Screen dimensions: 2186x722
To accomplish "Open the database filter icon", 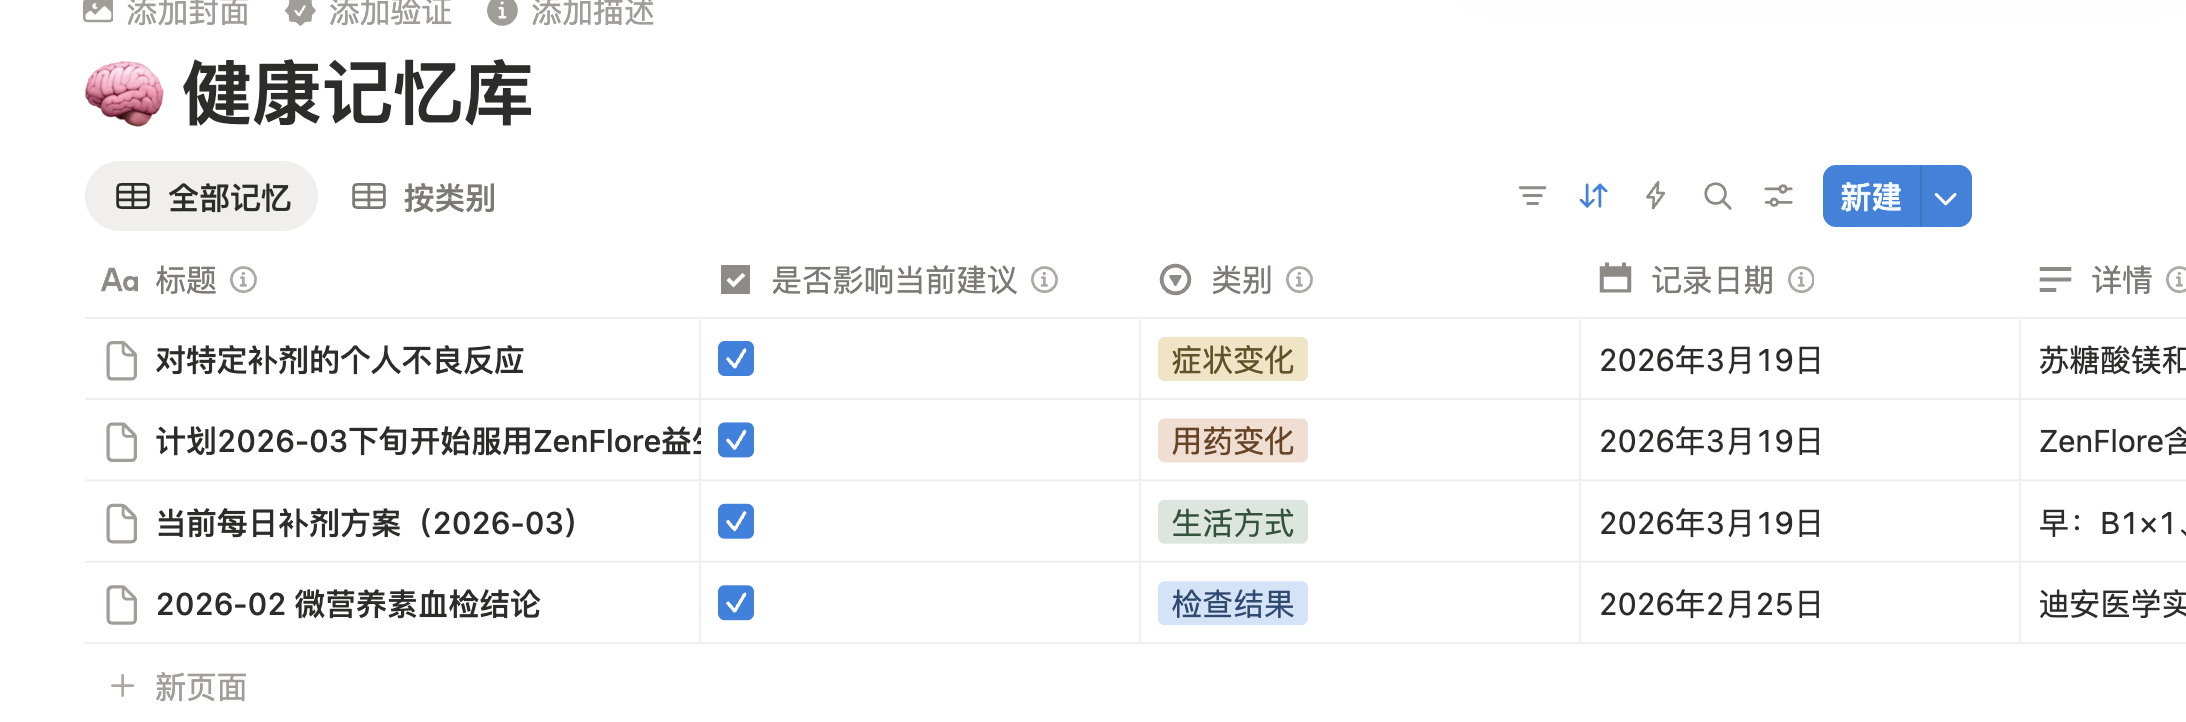I will (1532, 196).
